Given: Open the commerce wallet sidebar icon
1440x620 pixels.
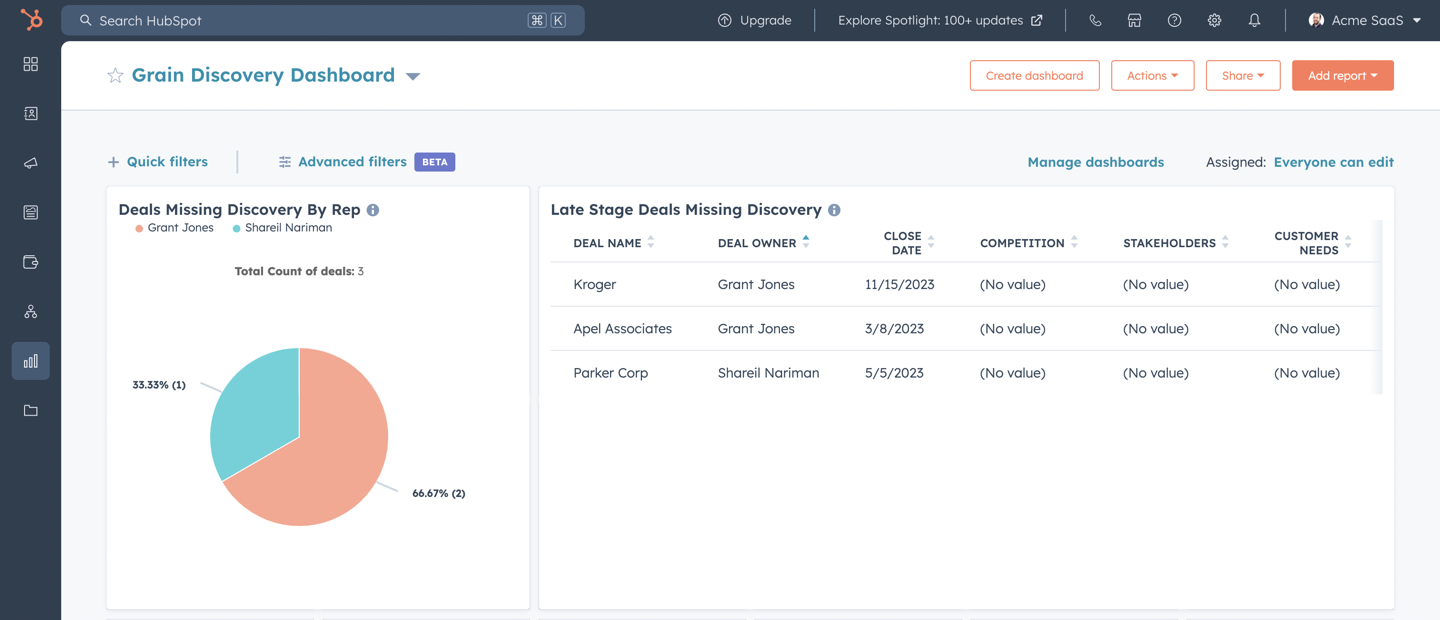Looking at the screenshot, I should (31, 262).
